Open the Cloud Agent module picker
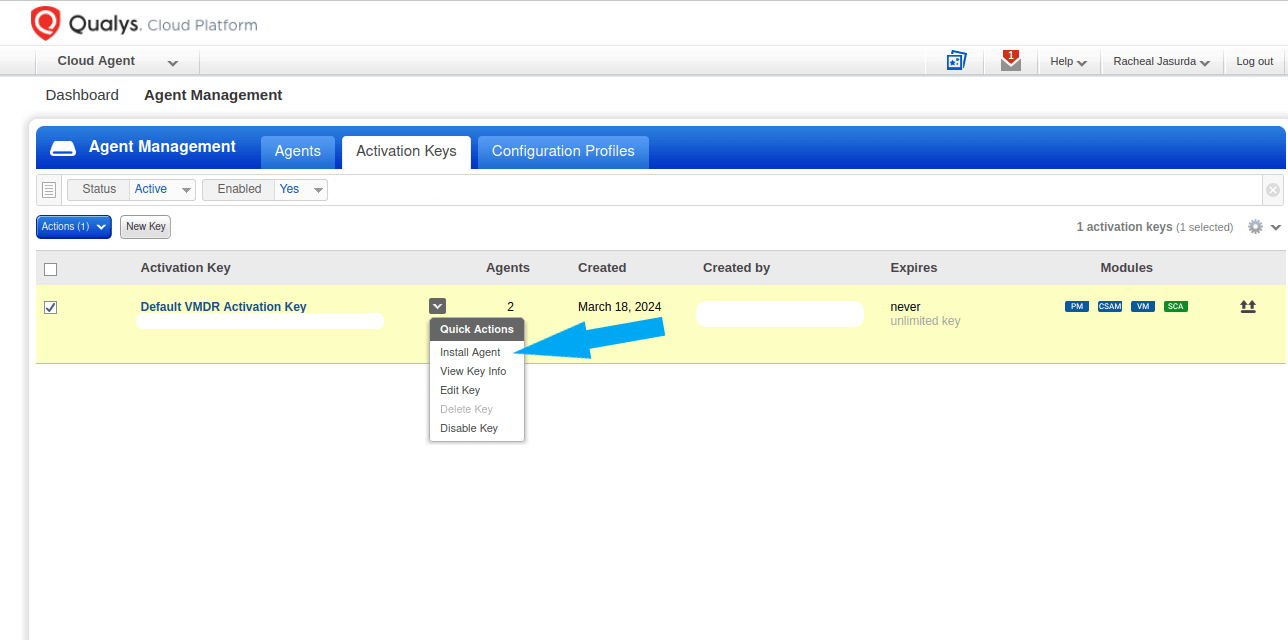 pyautogui.click(x=118, y=61)
